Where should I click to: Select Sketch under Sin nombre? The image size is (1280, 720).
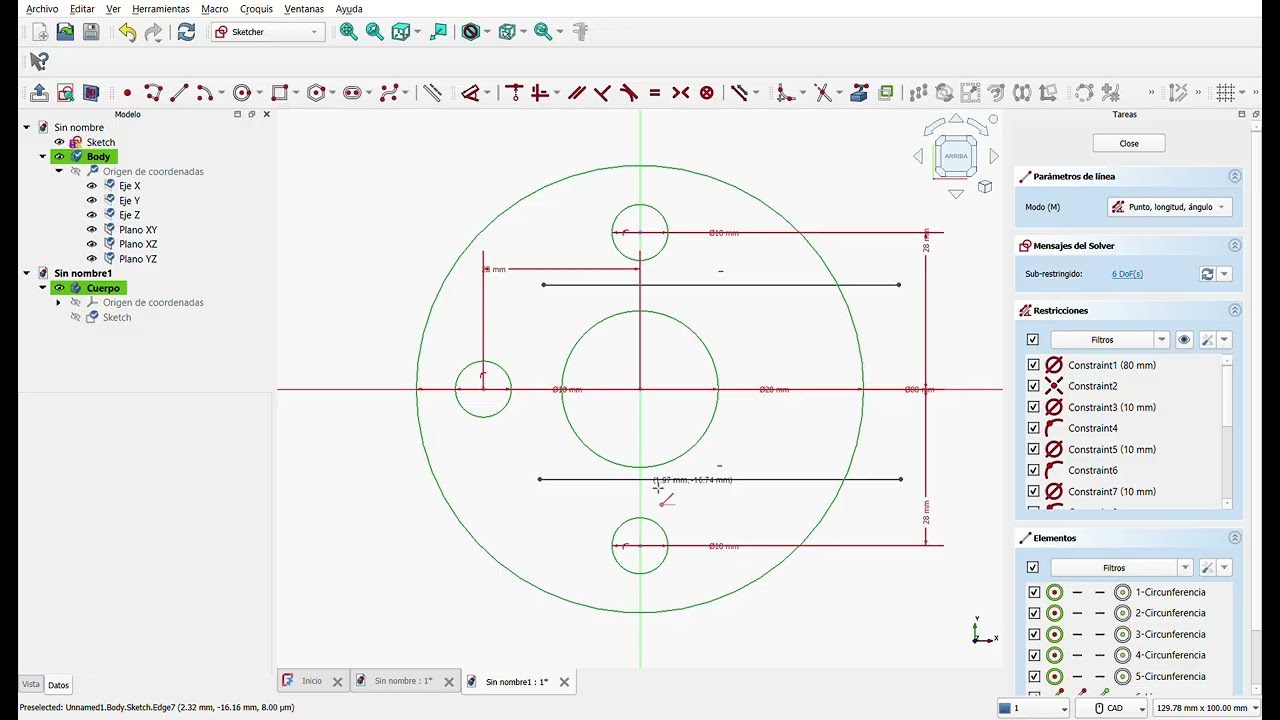click(x=100, y=142)
